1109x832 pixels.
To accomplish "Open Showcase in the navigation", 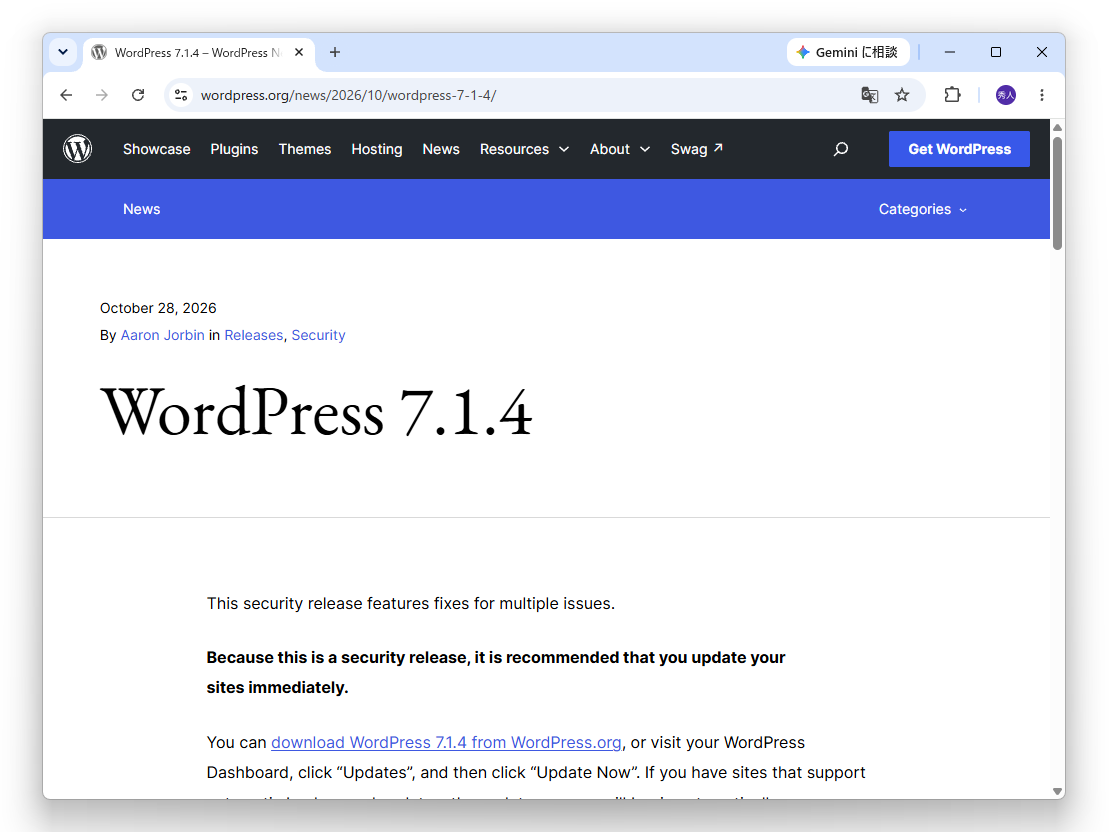I will [156, 149].
